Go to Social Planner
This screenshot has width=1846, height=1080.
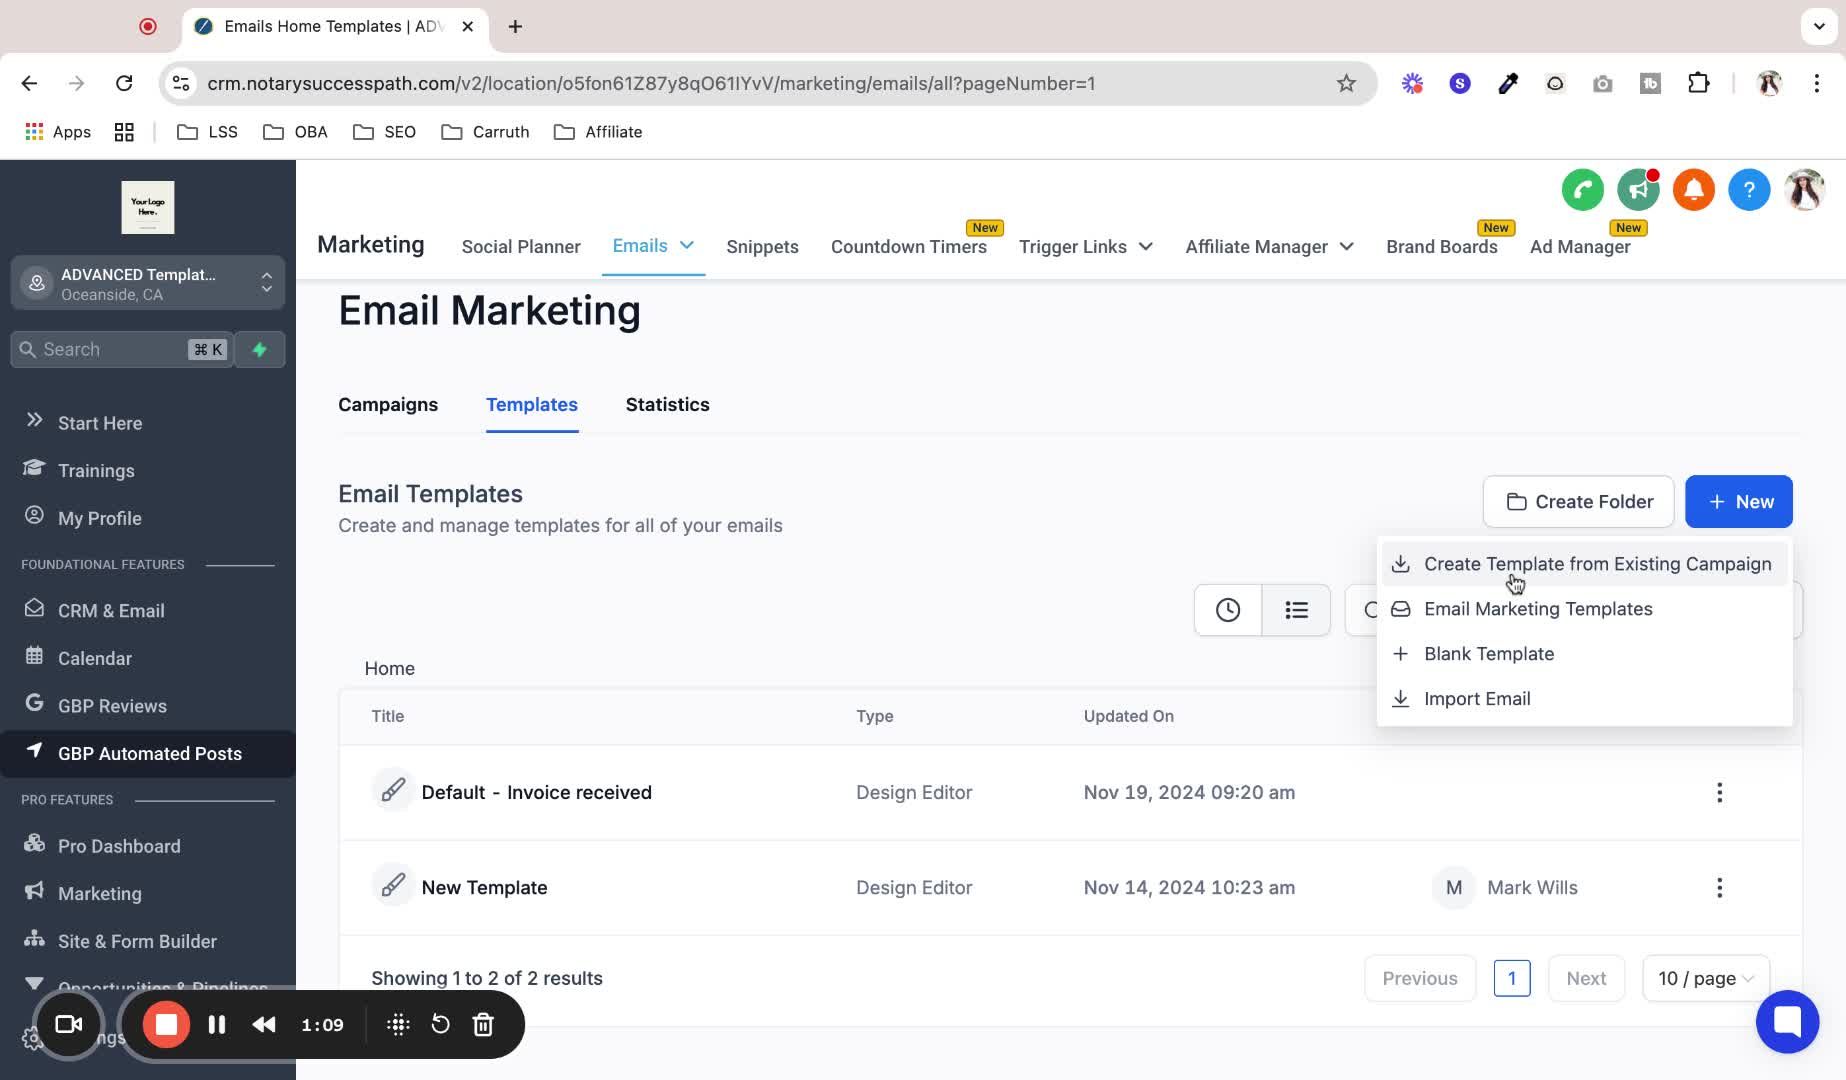tap(521, 247)
